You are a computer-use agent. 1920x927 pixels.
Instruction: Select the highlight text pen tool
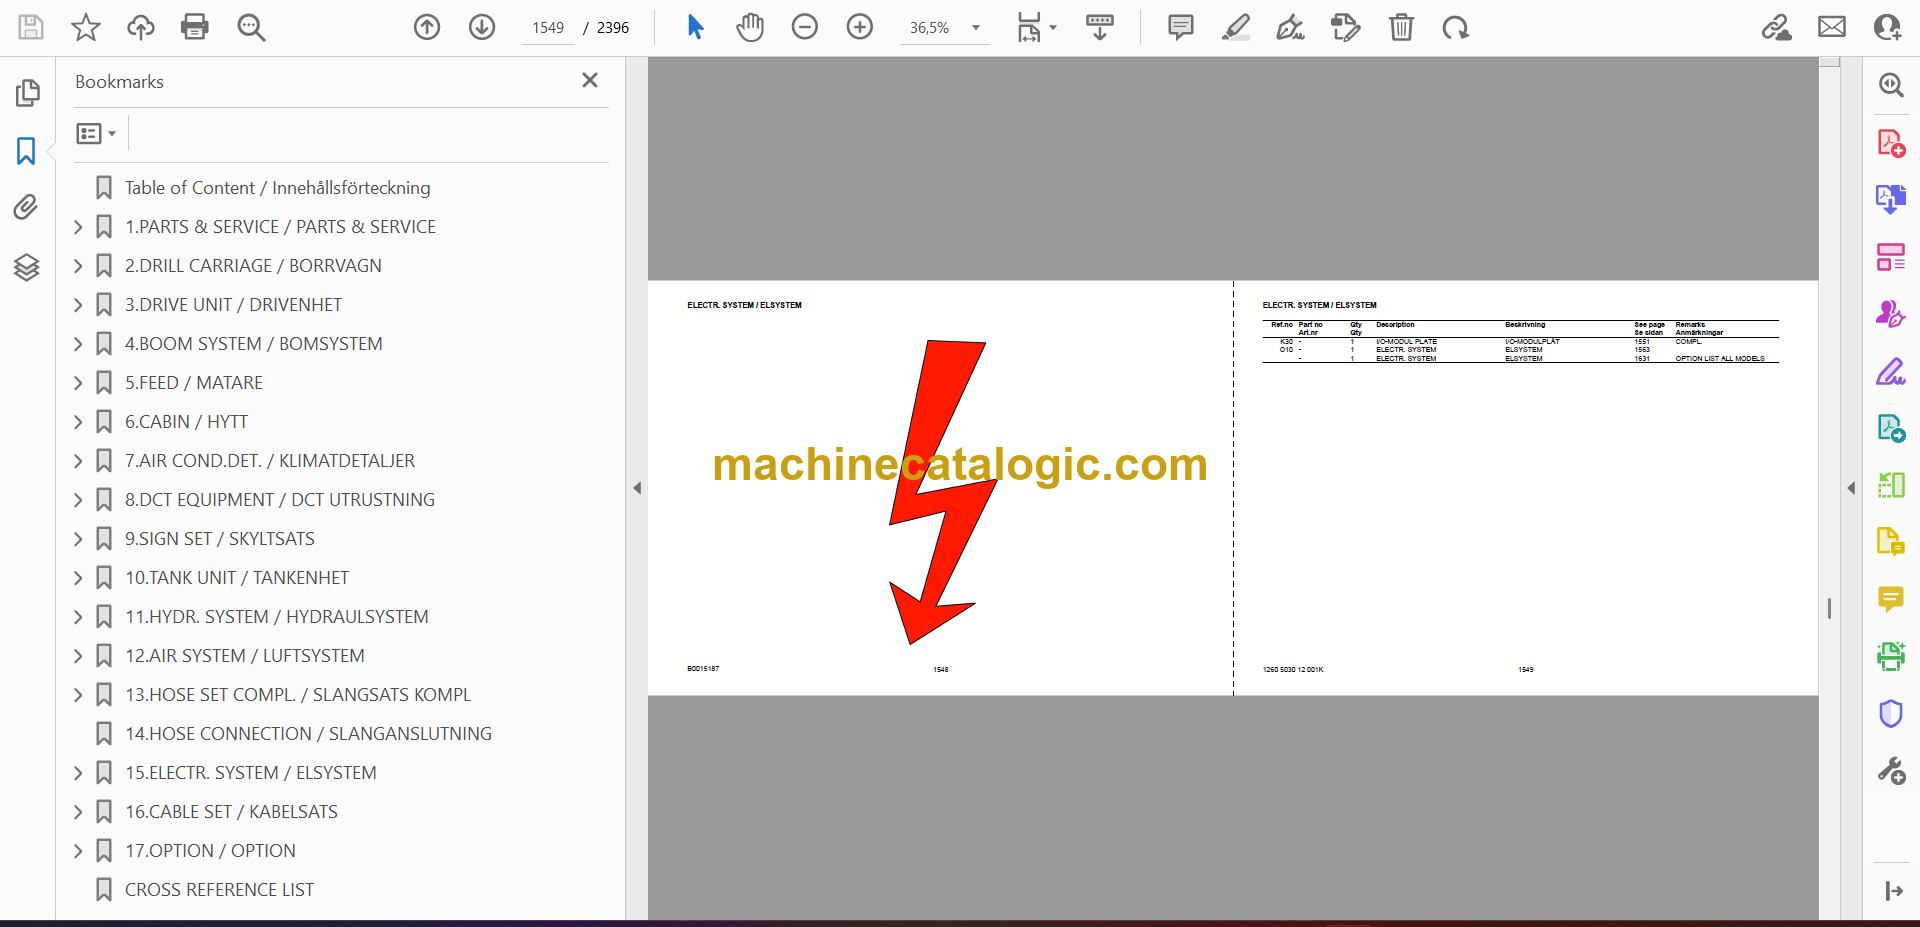(1236, 27)
